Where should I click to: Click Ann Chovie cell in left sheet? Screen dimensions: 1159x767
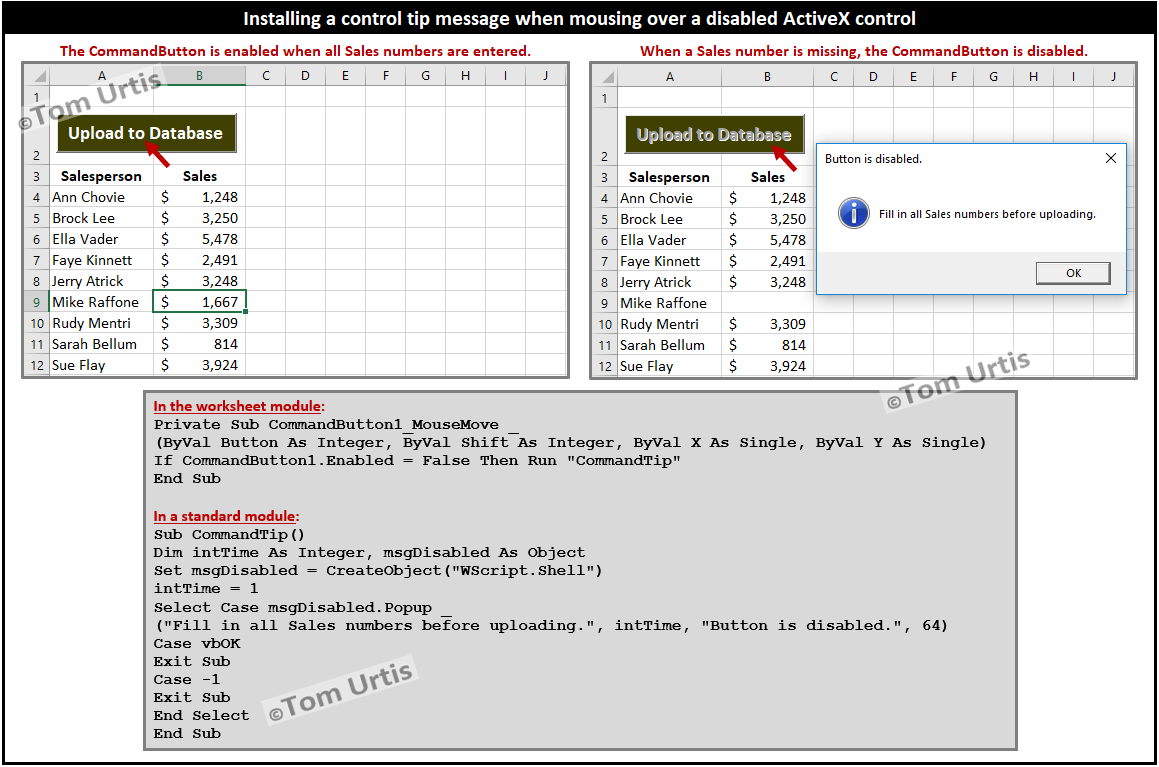[x=101, y=197]
